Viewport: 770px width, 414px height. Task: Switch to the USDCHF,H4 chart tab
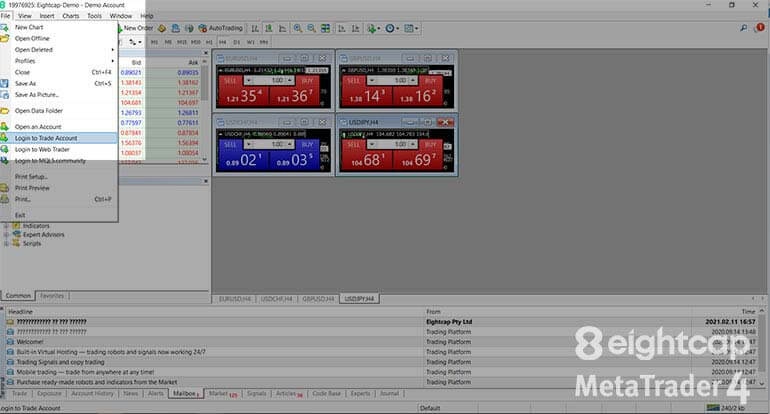[276, 299]
